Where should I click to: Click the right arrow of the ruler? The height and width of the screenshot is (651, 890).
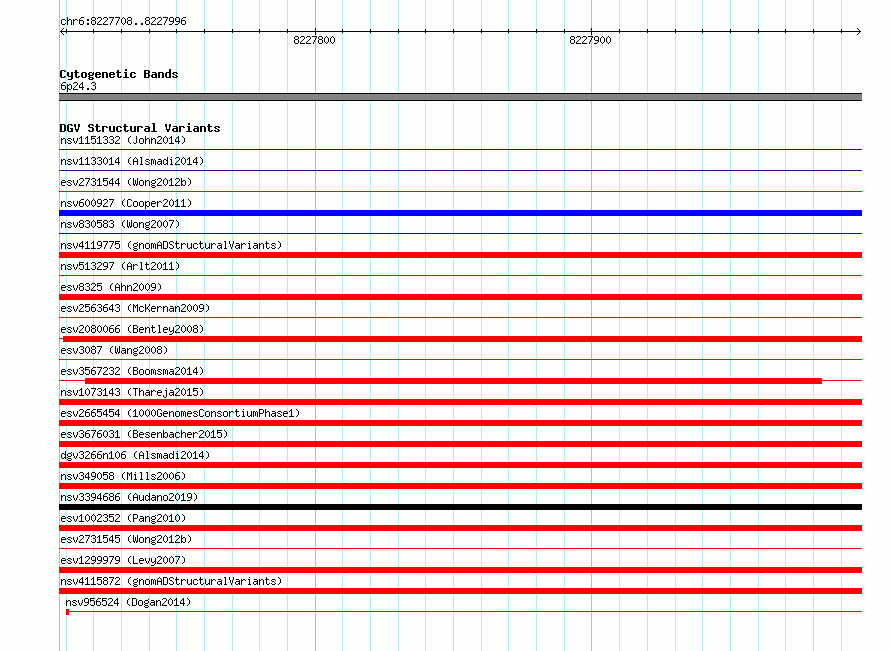(858, 32)
